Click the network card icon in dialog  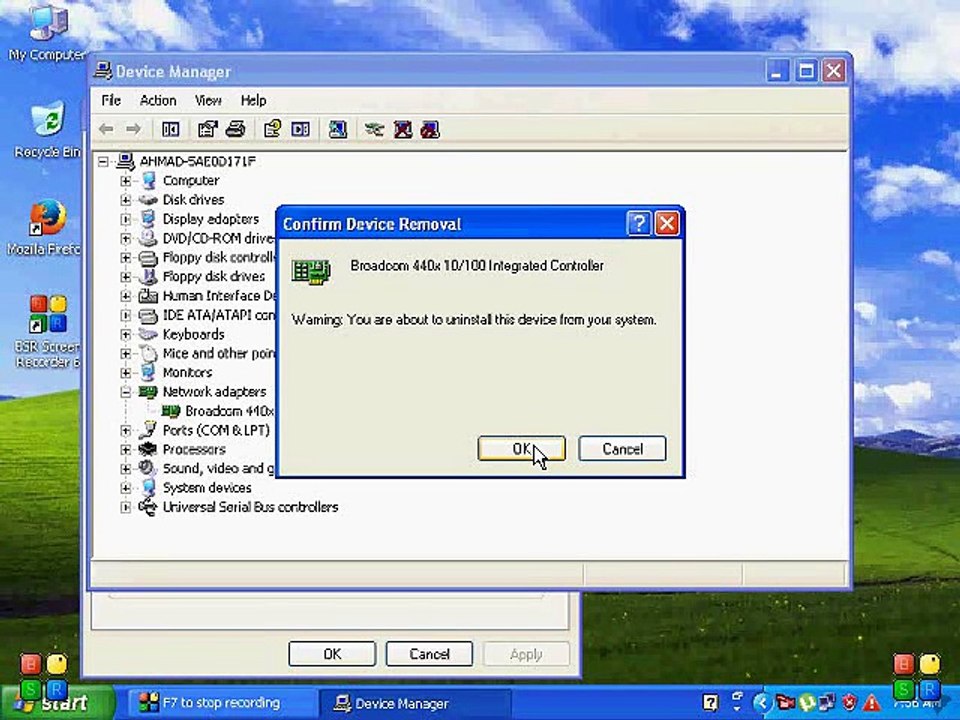click(x=311, y=271)
